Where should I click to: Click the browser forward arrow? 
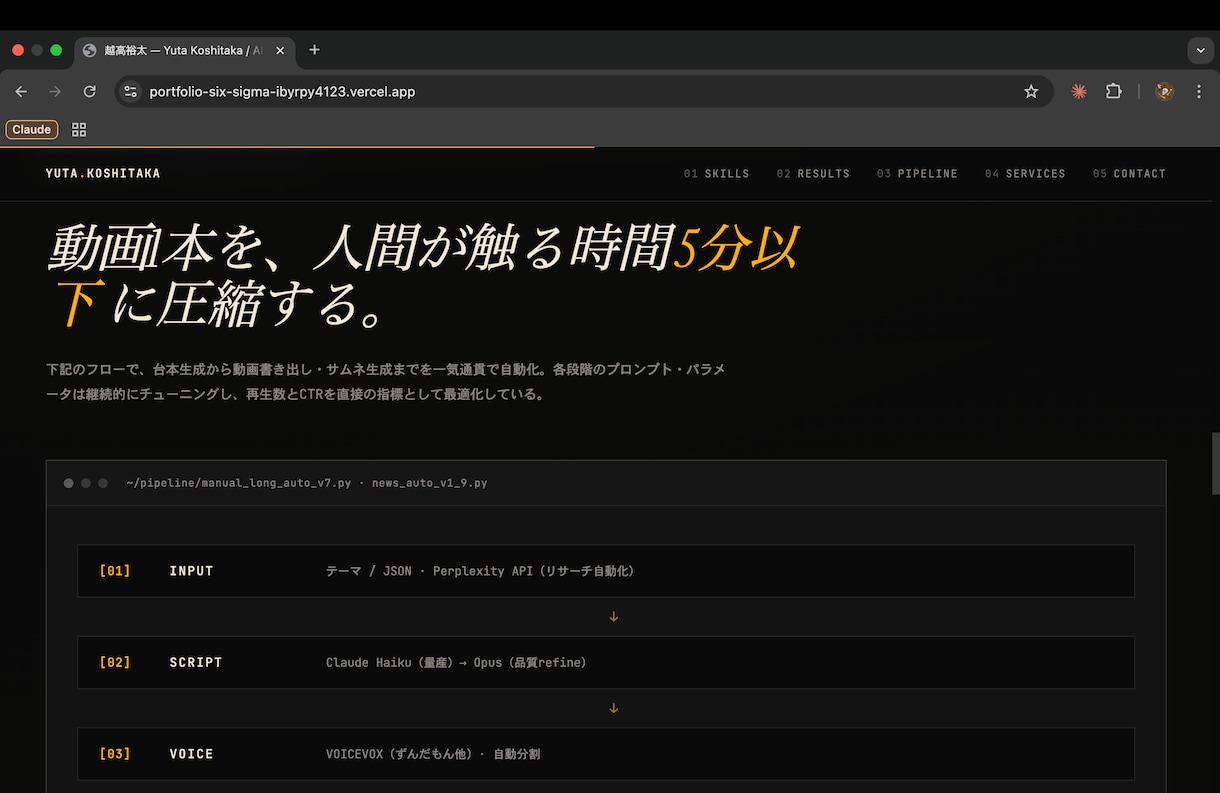tap(55, 91)
